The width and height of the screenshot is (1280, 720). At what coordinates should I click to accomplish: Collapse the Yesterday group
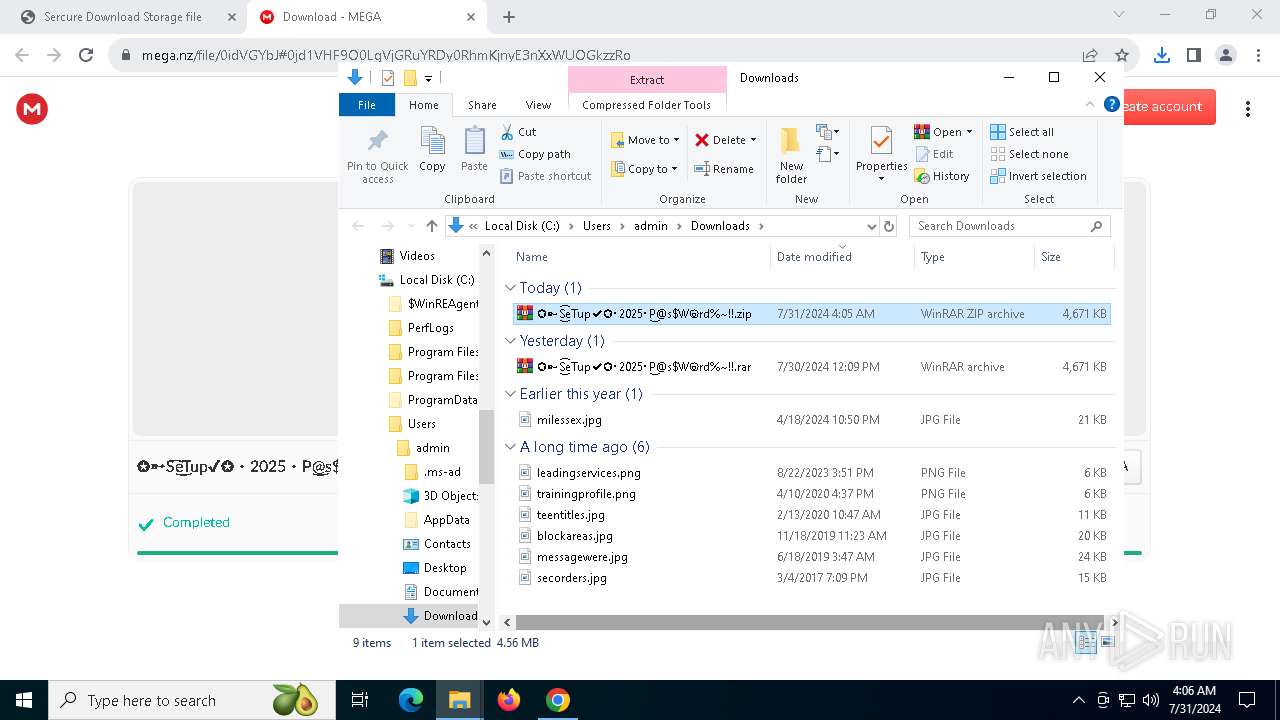pos(510,341)
